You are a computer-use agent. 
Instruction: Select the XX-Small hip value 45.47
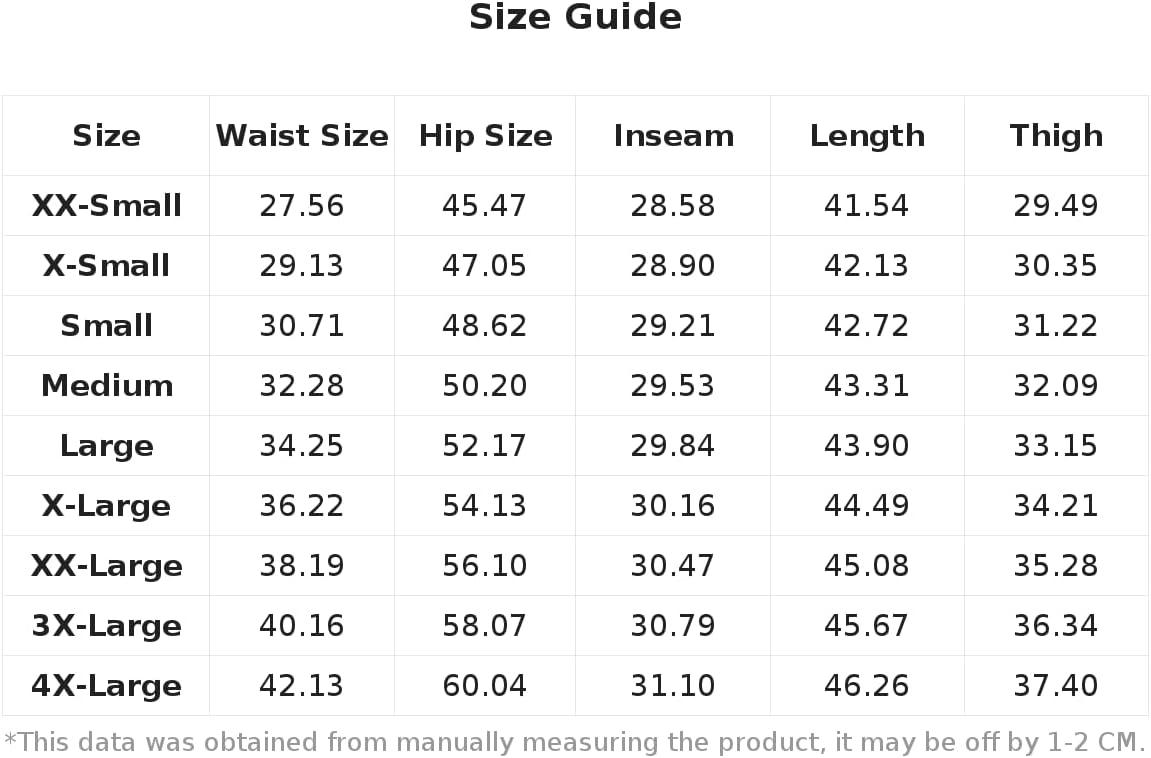tap(484, 205)
